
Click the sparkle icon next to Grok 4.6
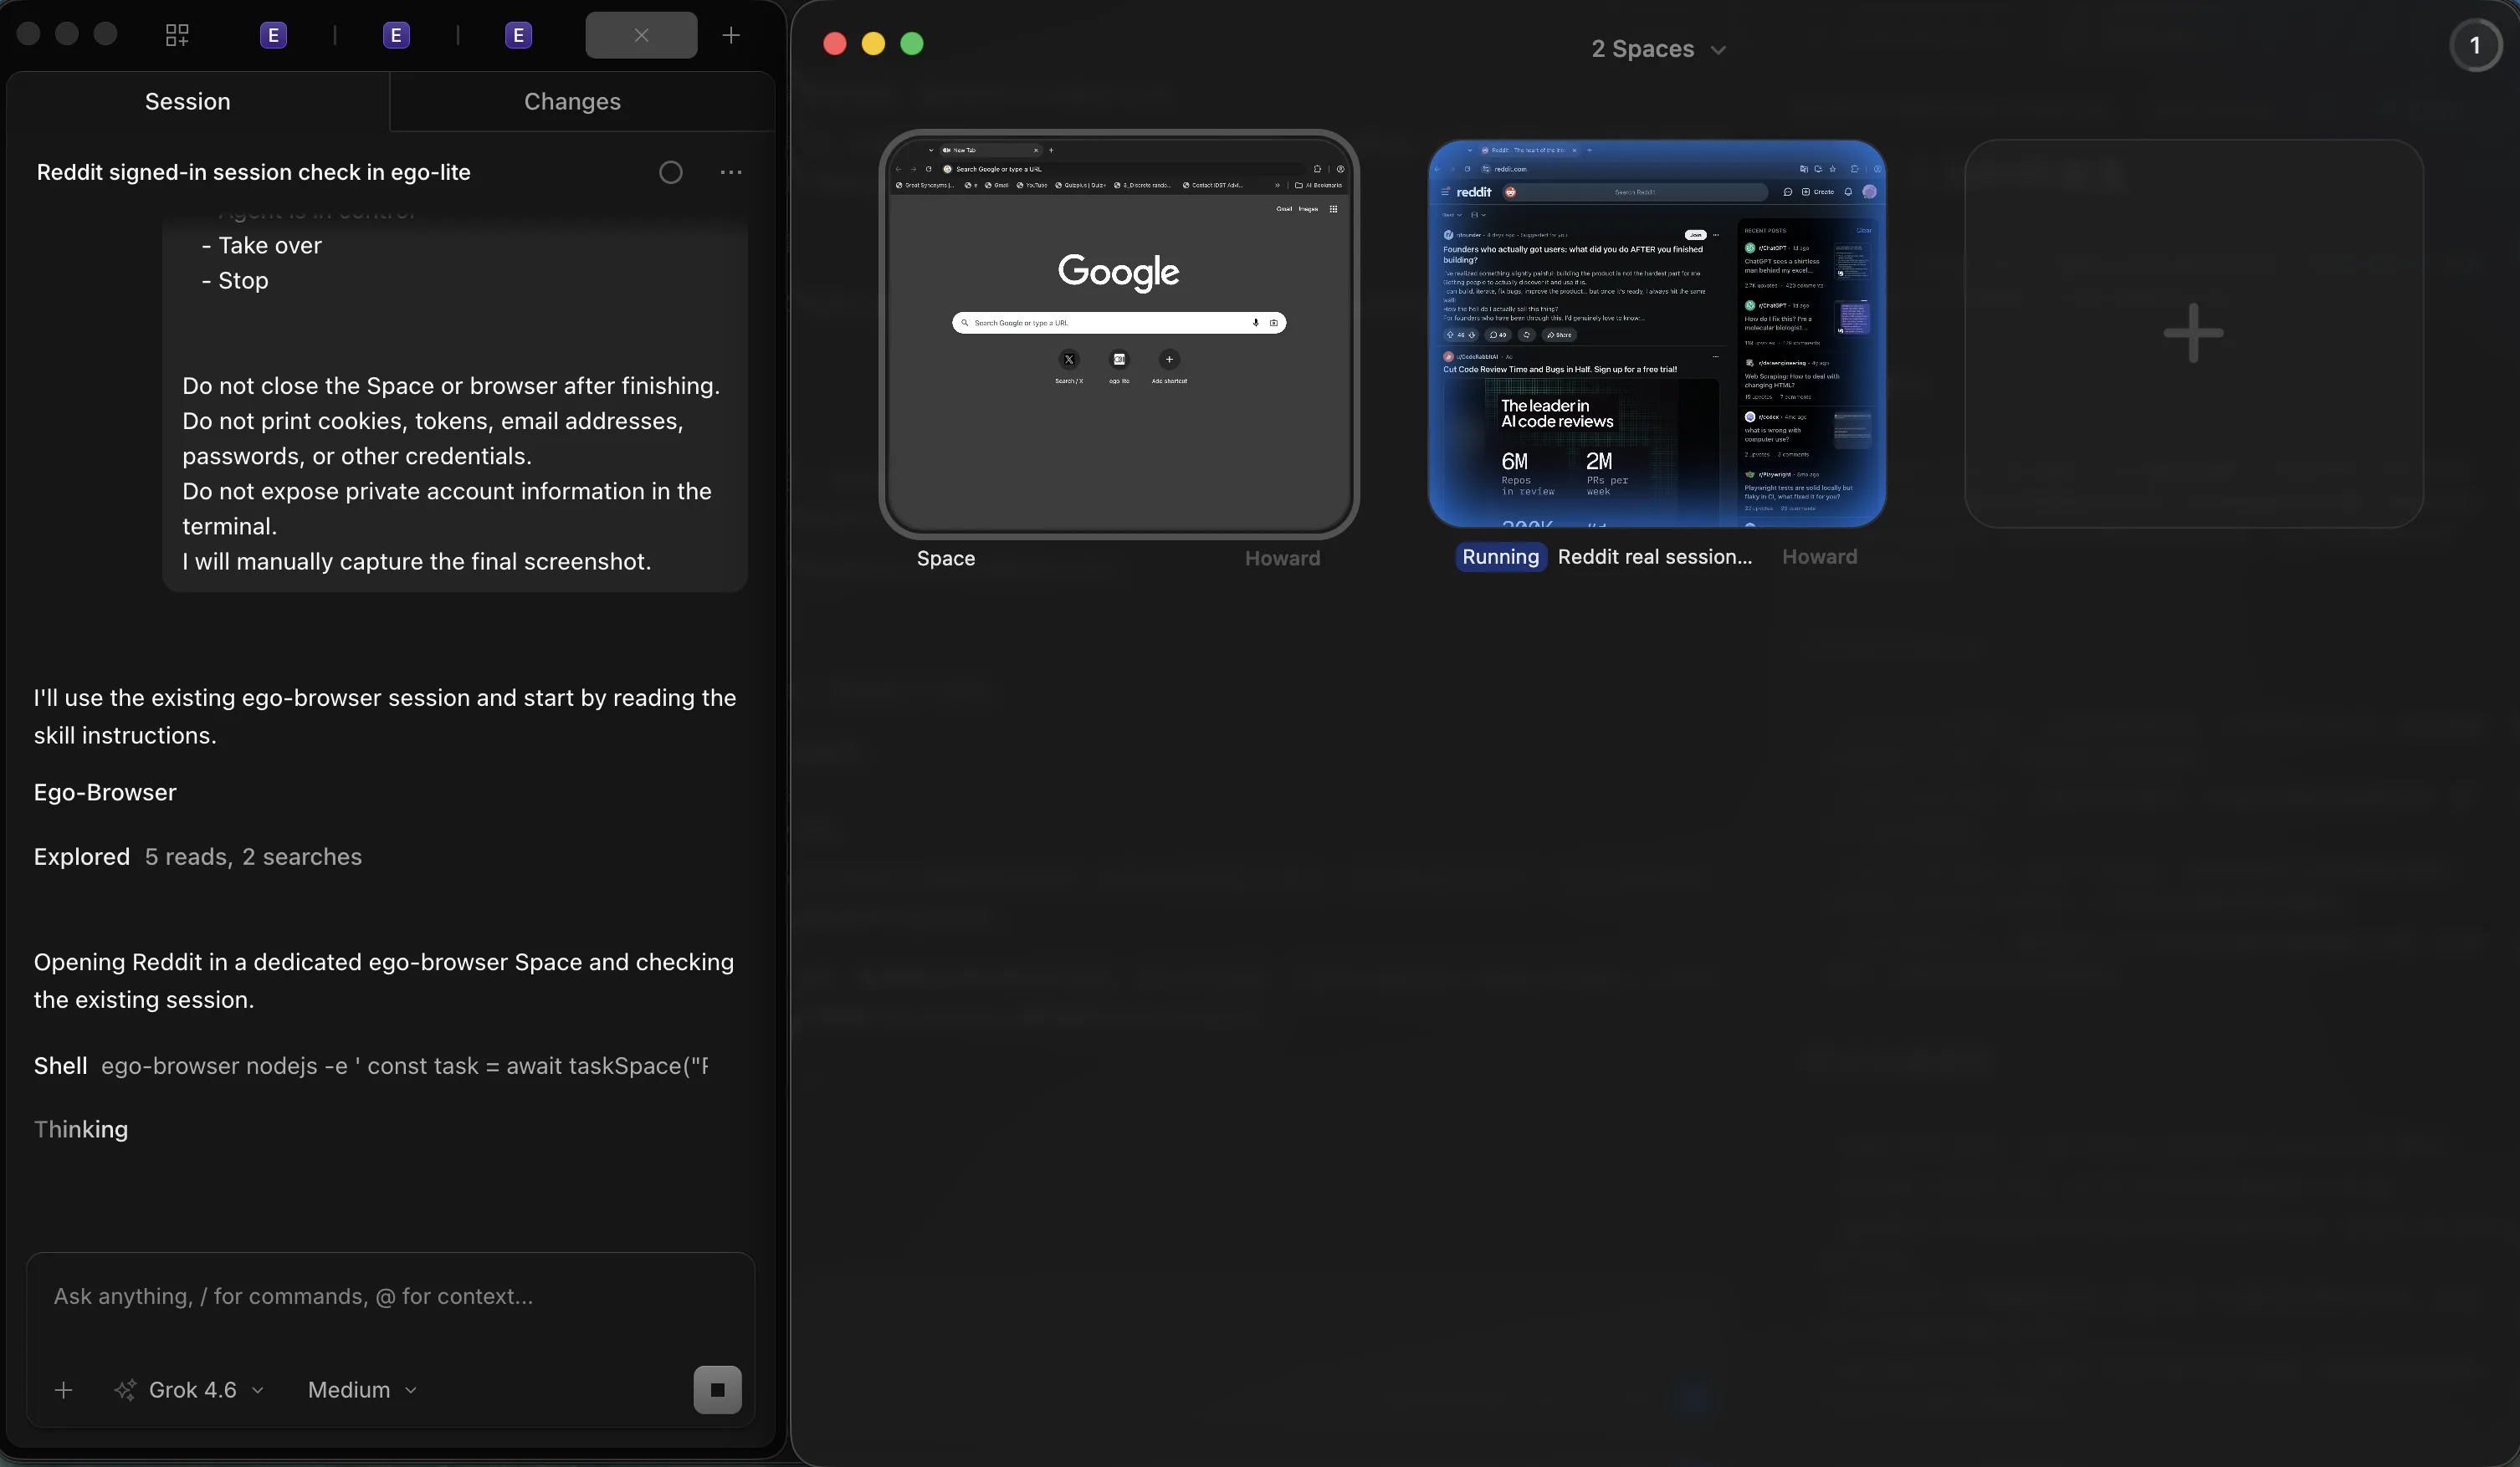point(125,1390)
